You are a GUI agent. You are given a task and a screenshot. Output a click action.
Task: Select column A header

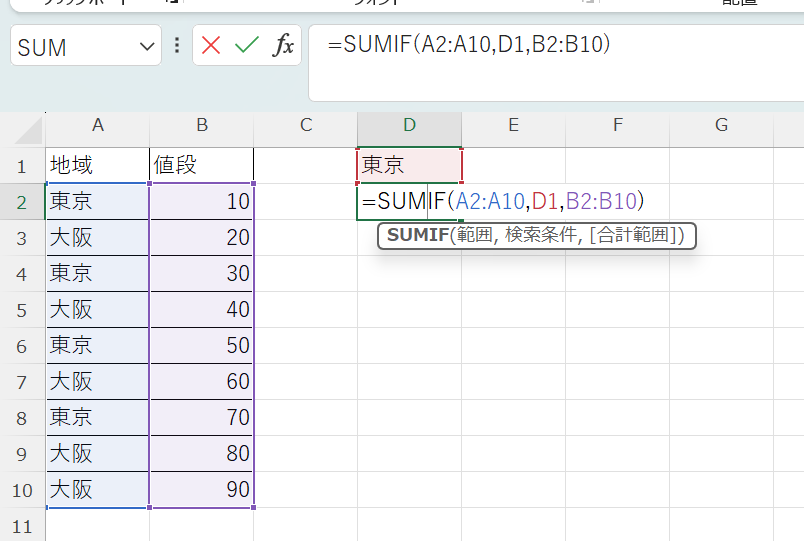pyautogui.click(x=98, y=126)
